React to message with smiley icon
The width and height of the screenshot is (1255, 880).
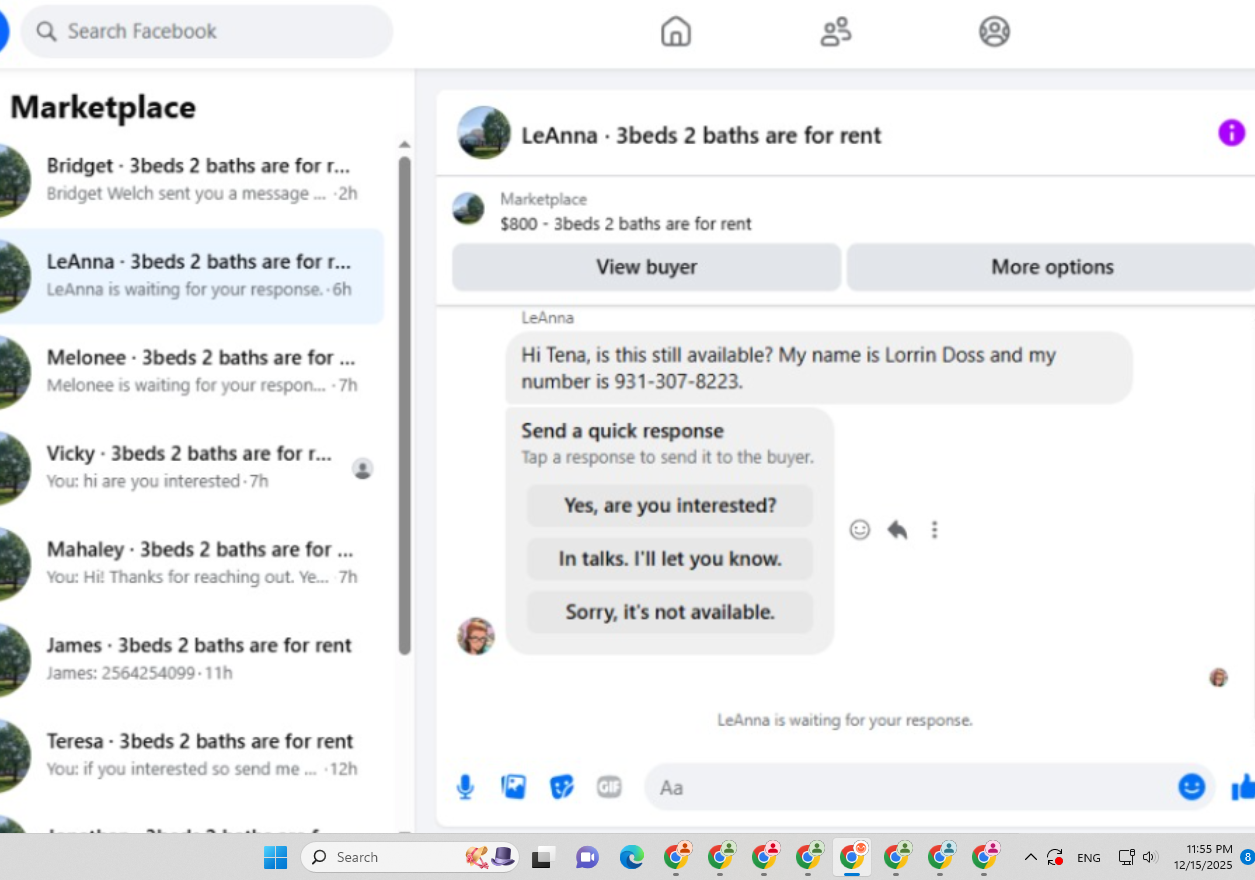tap(860, 530)
